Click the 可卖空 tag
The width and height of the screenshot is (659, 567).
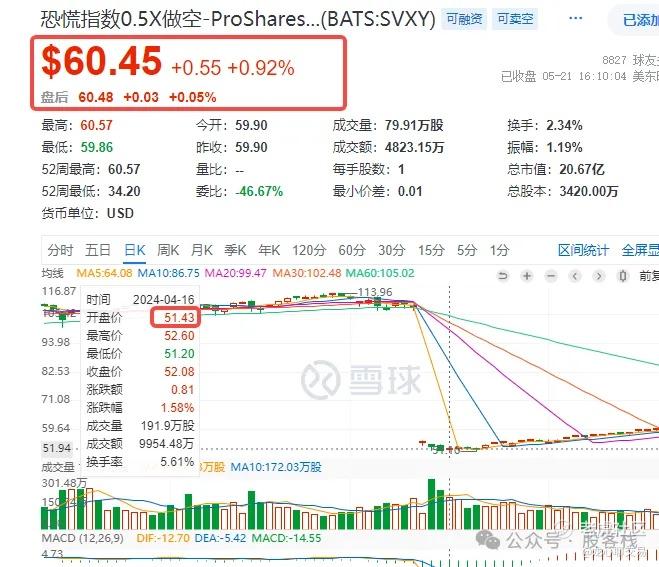(x=515, y=19)
